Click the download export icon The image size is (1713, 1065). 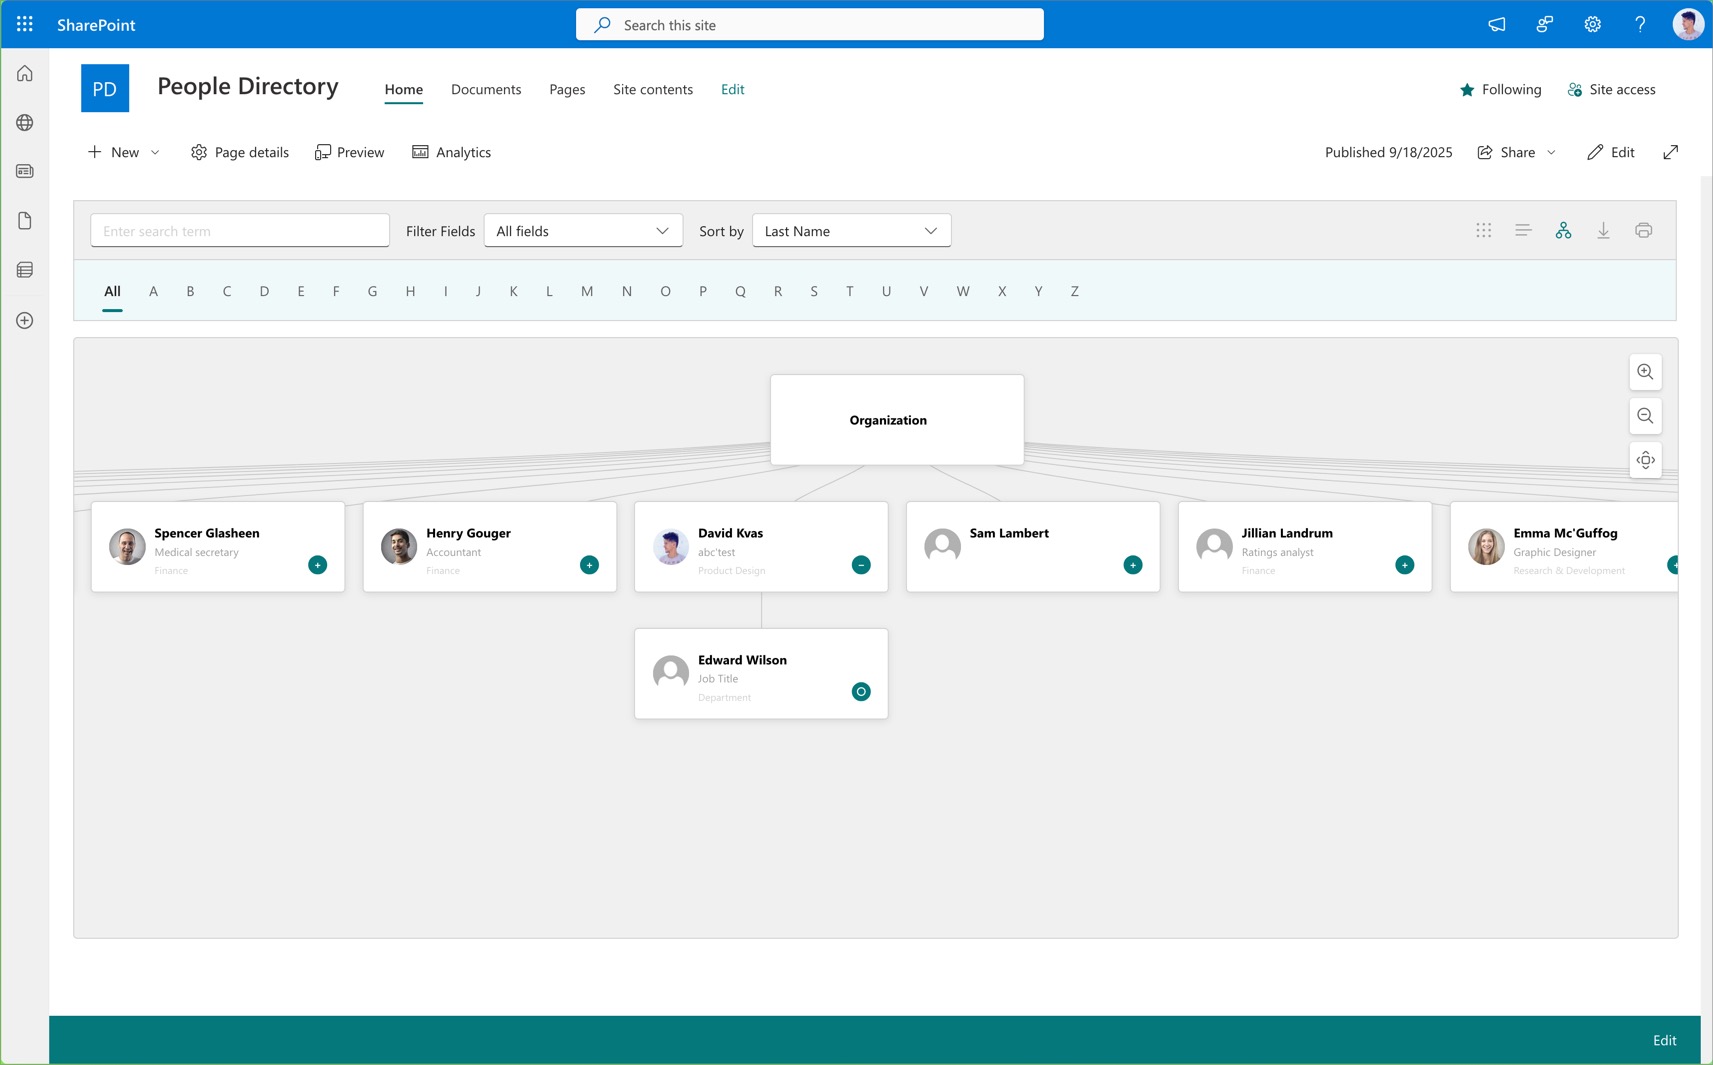pos(1603,231)
